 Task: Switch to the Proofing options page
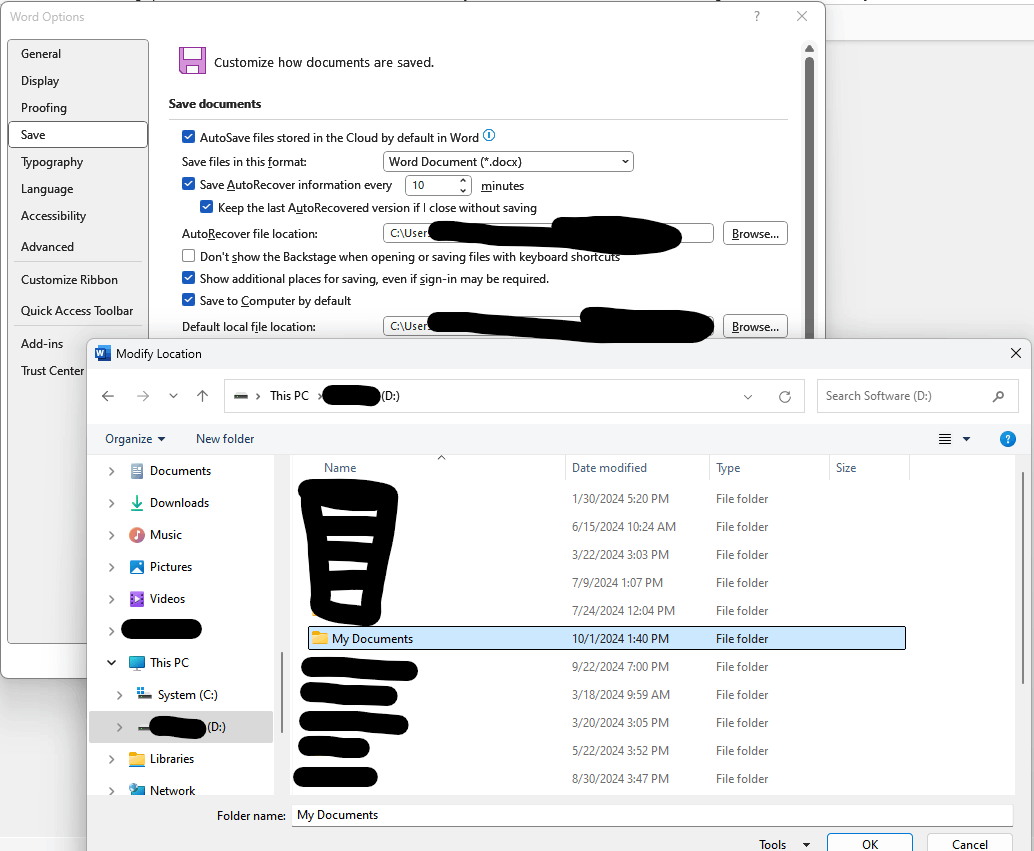tap(44, 107)
